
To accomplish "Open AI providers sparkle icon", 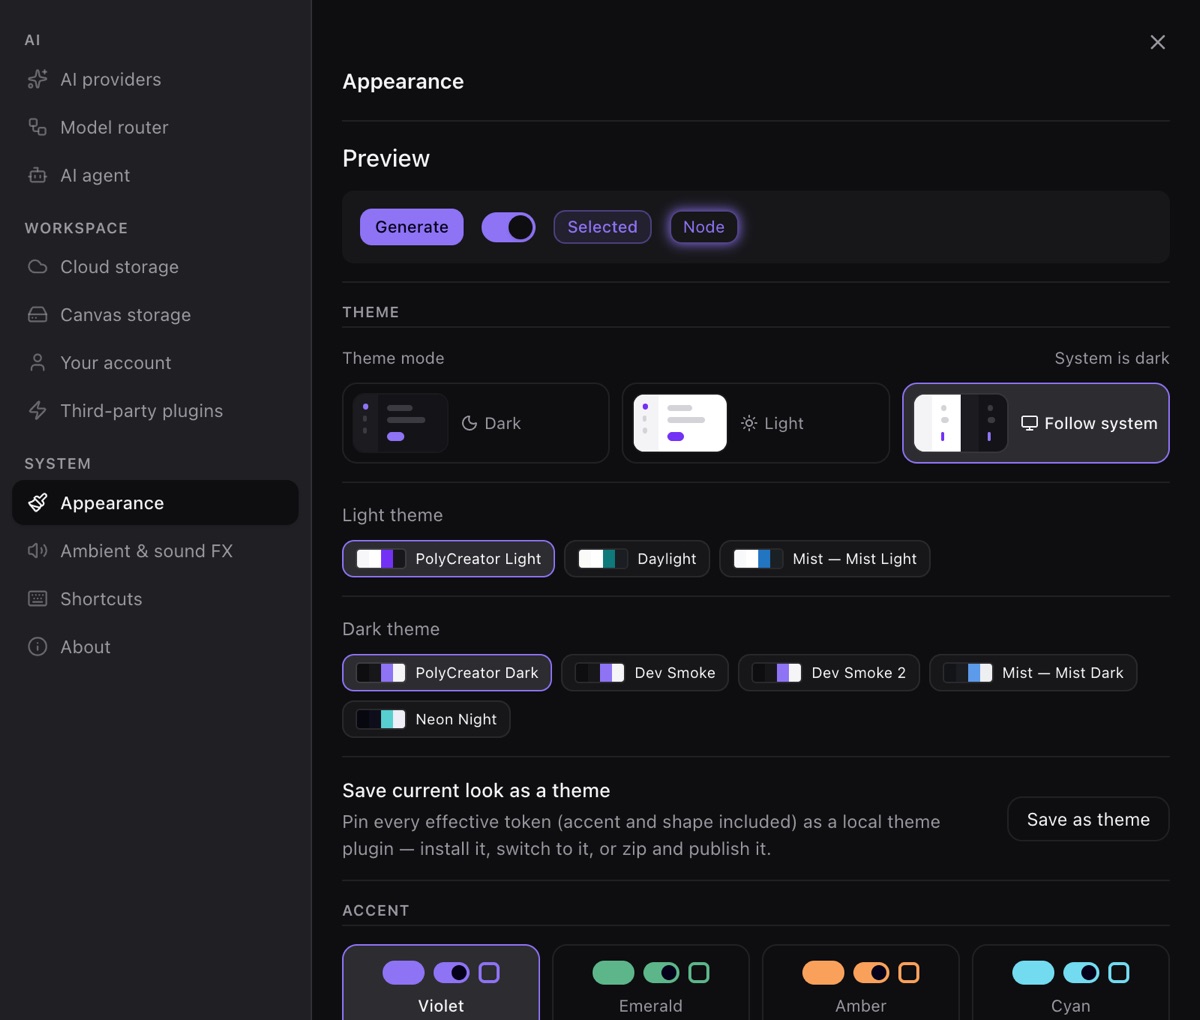I will pyautogui.click(x=37, y=79).
